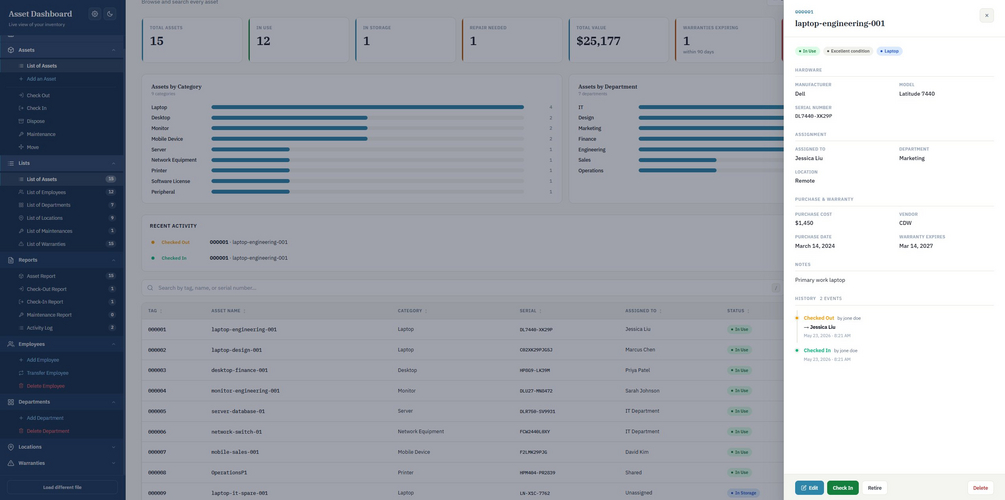
Task: Click the Dispose sidebar icon
Action: click(x=21, y=121)
